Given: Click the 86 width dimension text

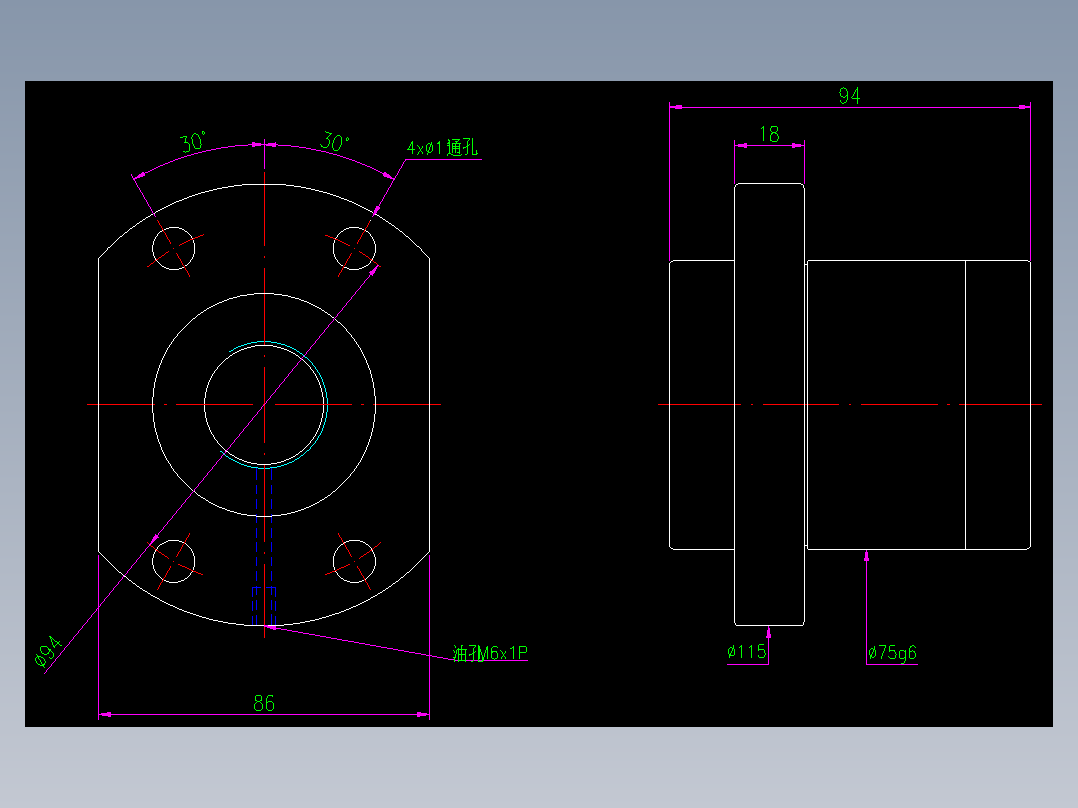Looking at the screenshot, I should pyautogui.click(x=264, y=703).
